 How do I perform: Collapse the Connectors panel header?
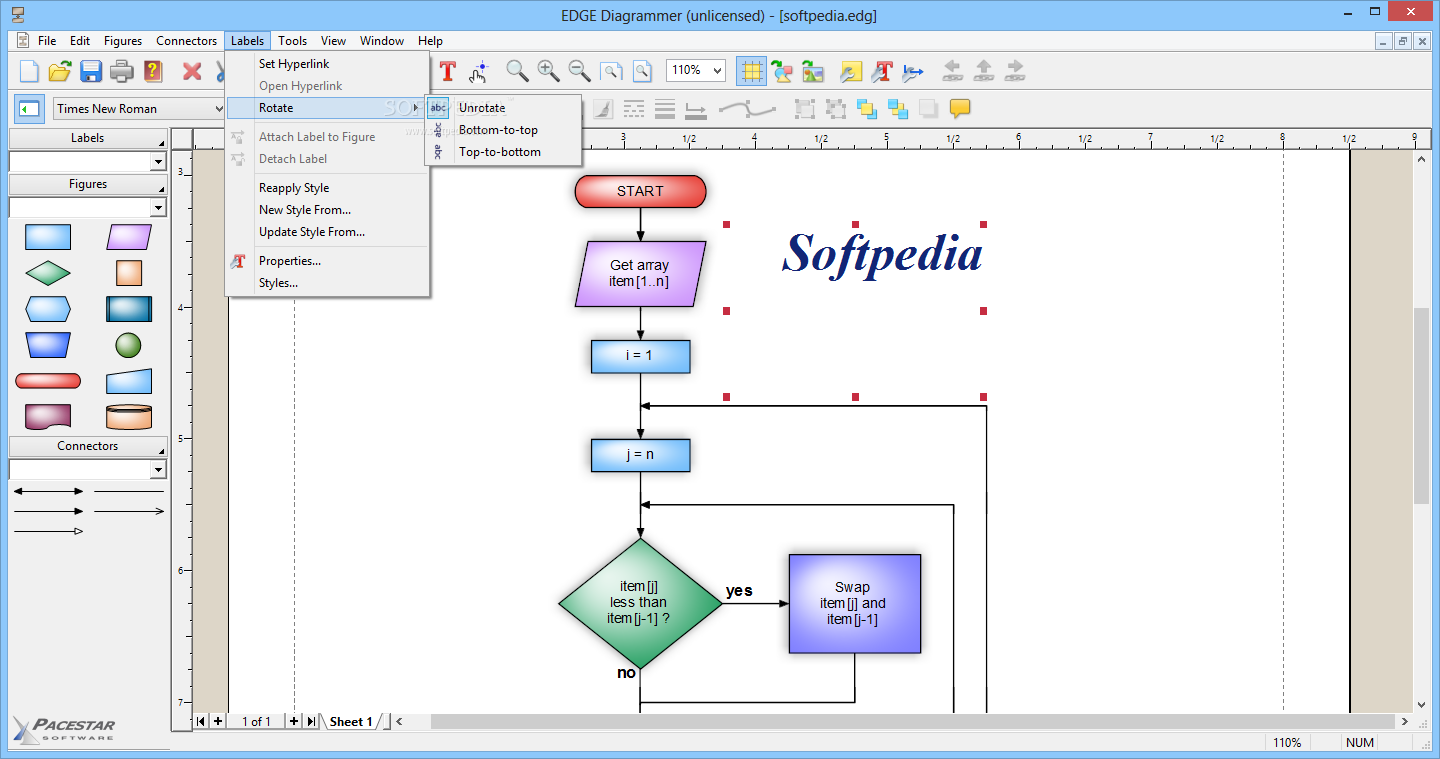pyautogui.click(x=88, y=446)
